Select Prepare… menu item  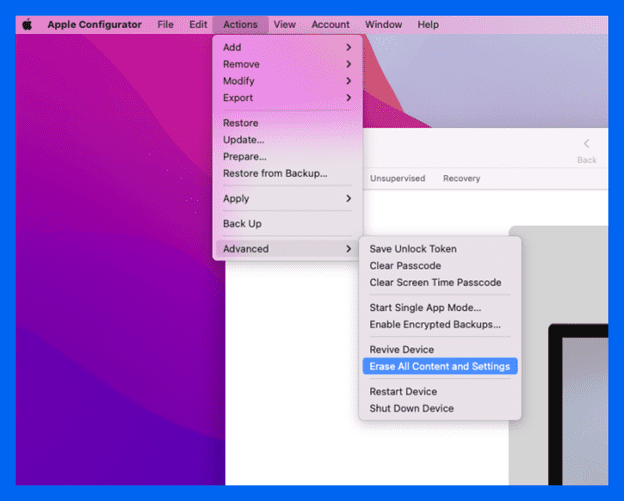click(287, 156)
